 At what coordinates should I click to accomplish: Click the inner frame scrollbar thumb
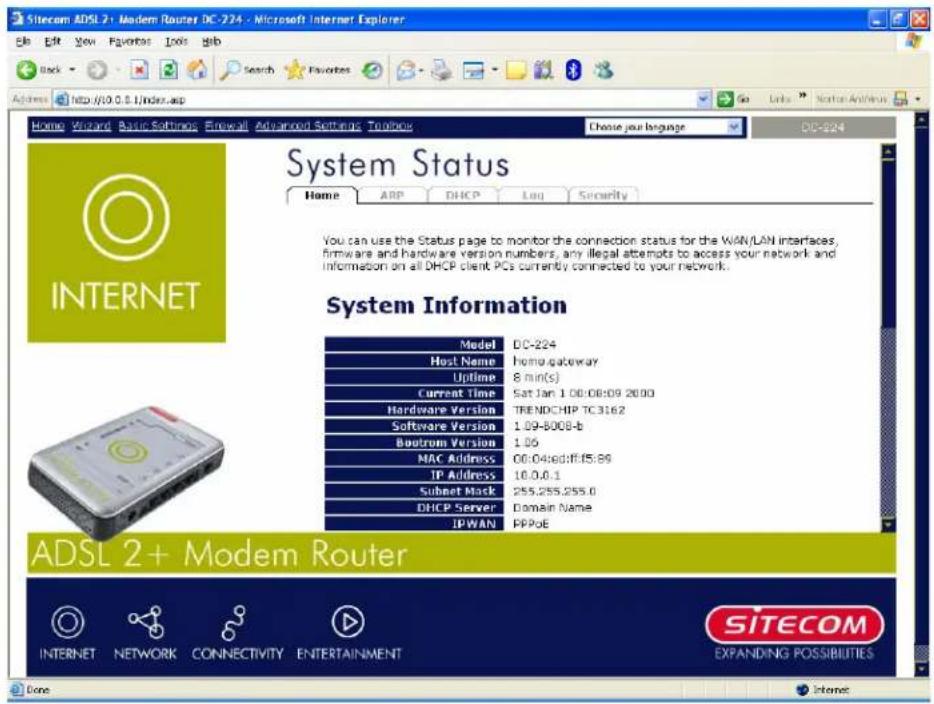point(888,422)
